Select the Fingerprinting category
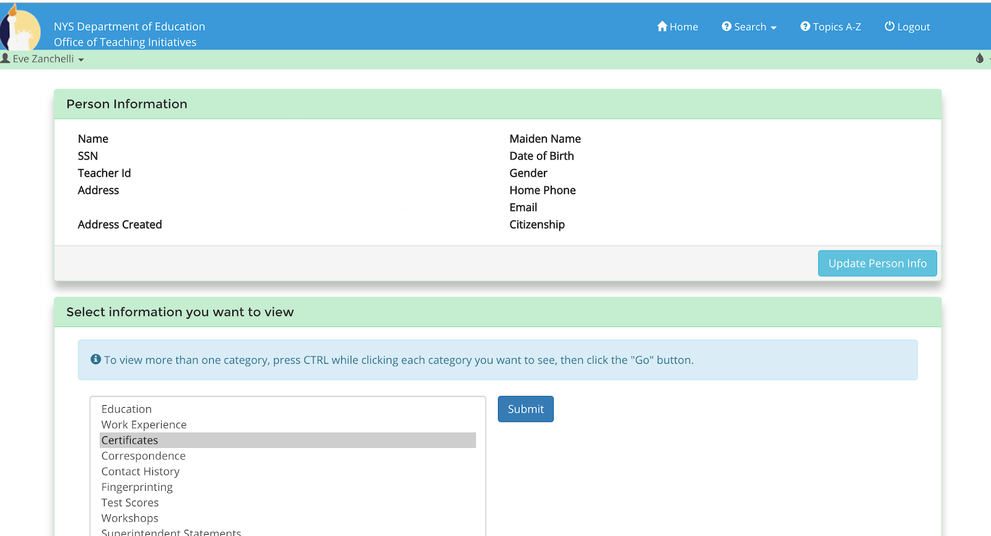Viewport: 991px width, 536px height. (137, 487)
